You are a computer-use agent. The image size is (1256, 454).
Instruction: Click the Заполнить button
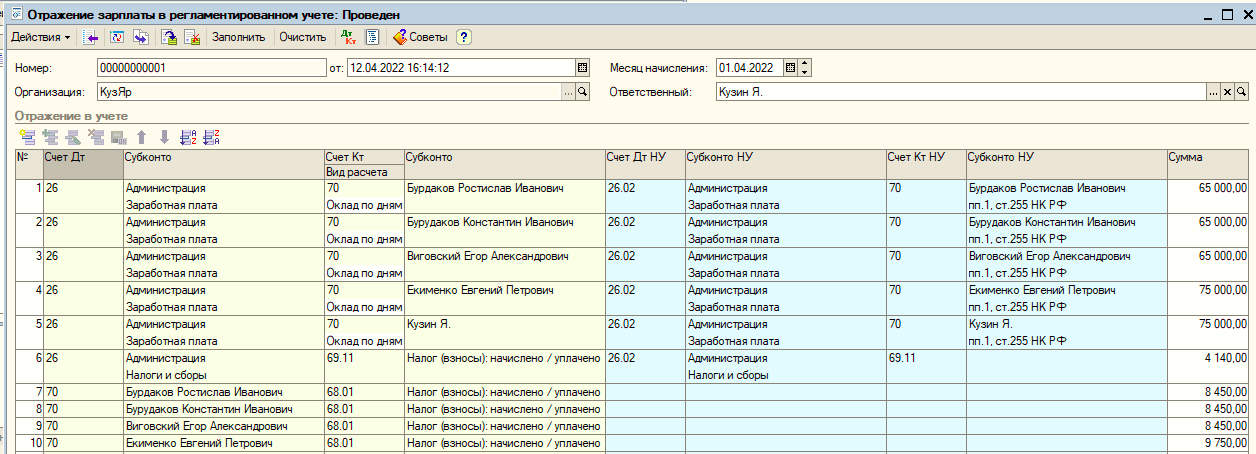coord(238,37)
